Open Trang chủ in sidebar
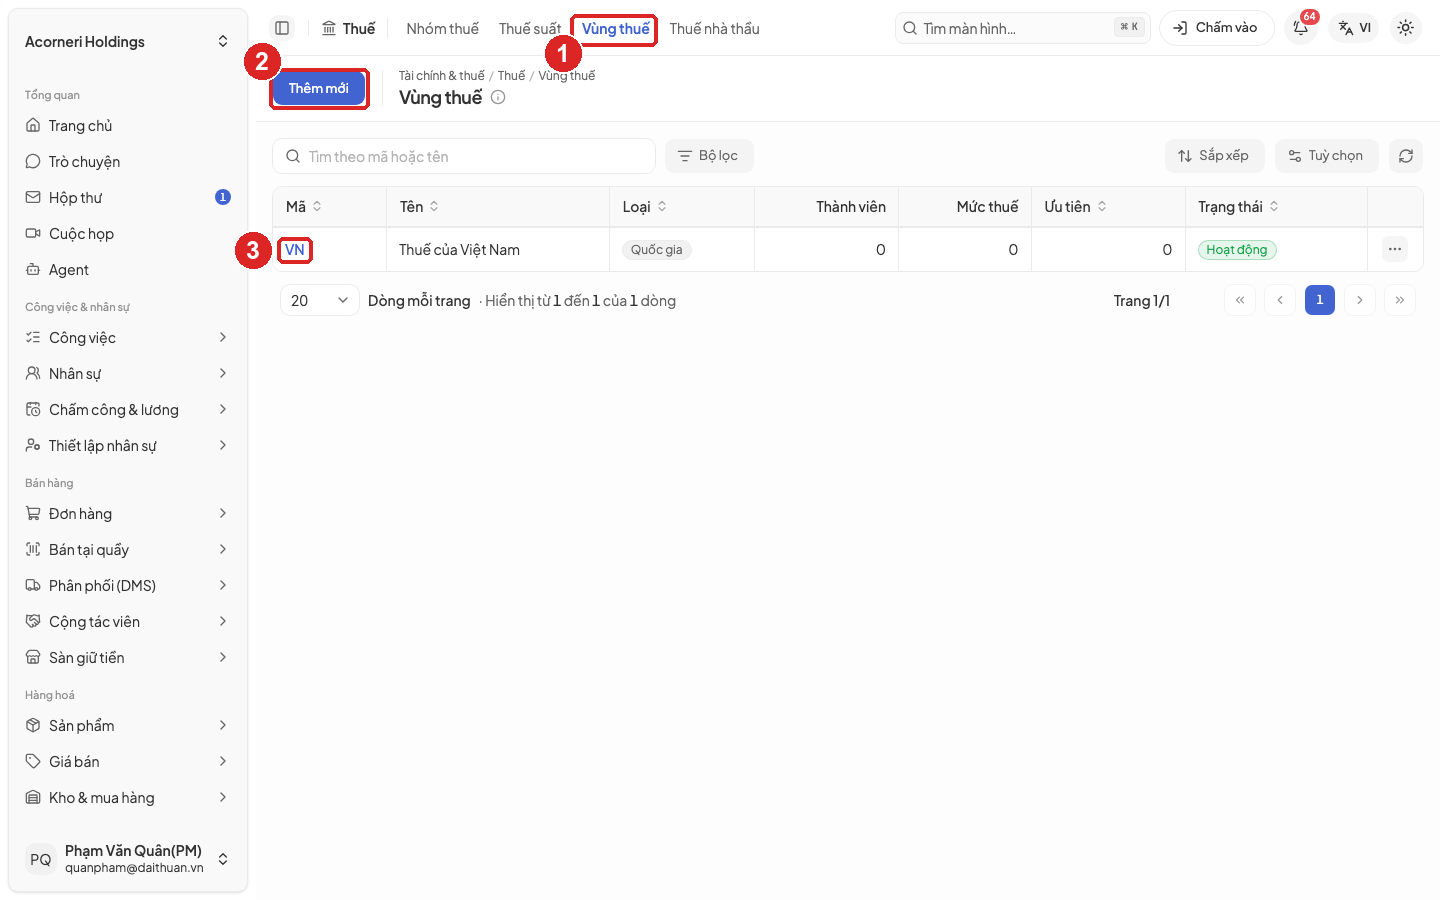This screenshot has width=1440, height=900. [128, 126]
